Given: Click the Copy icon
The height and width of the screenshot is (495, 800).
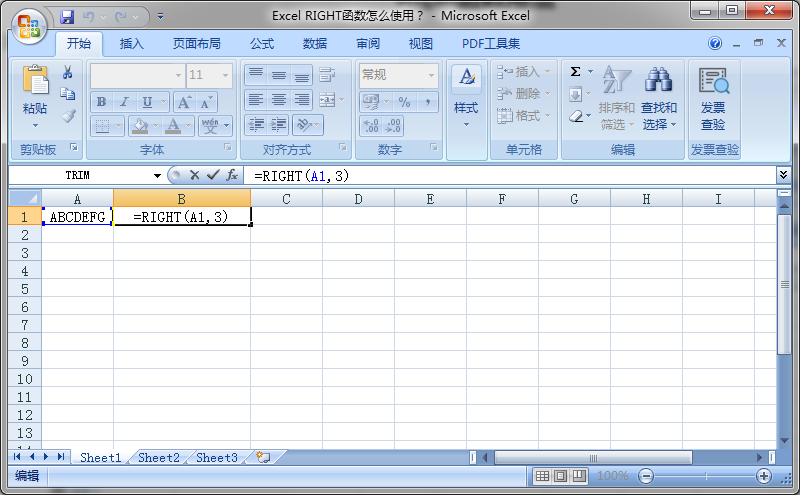Looking at the screenshot, I should (67, 94).
